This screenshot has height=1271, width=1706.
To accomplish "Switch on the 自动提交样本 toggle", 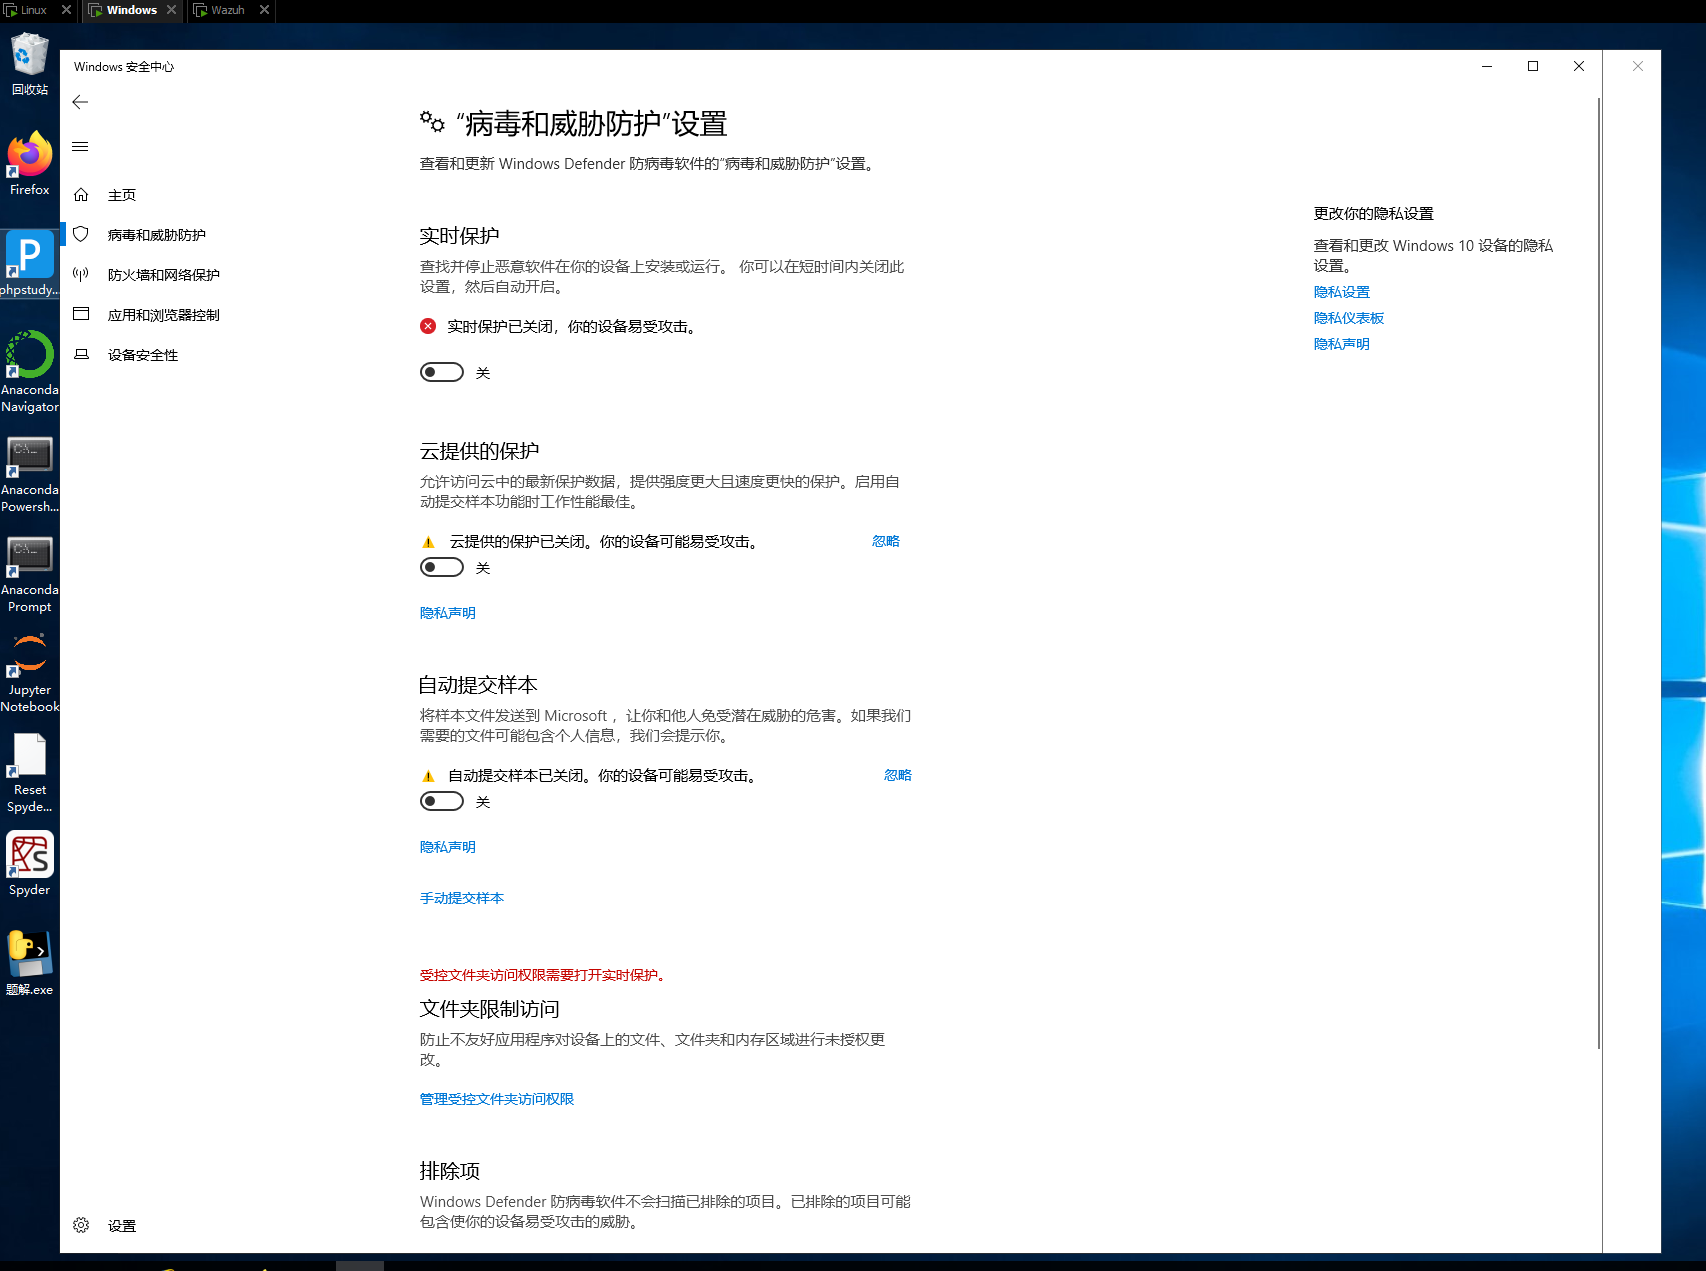I will (x=442, y=801).
